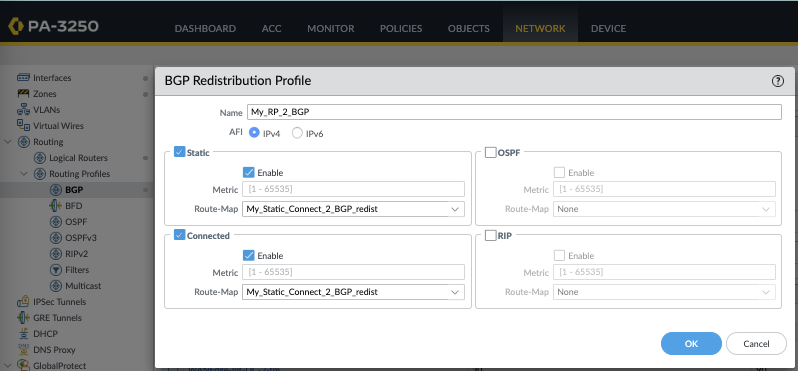Switch to the POLICIES tab
798x371 pixels.
click(x=401, y=28)
